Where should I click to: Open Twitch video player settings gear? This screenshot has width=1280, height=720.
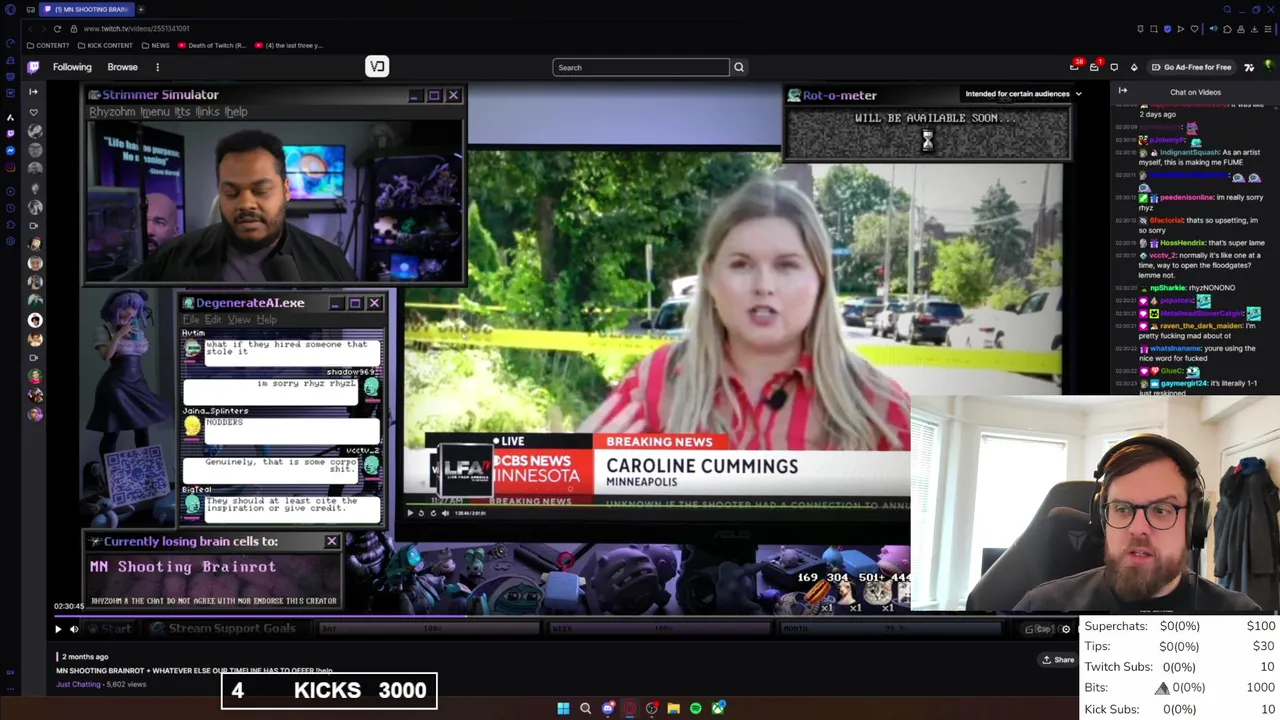(1066, 629)
